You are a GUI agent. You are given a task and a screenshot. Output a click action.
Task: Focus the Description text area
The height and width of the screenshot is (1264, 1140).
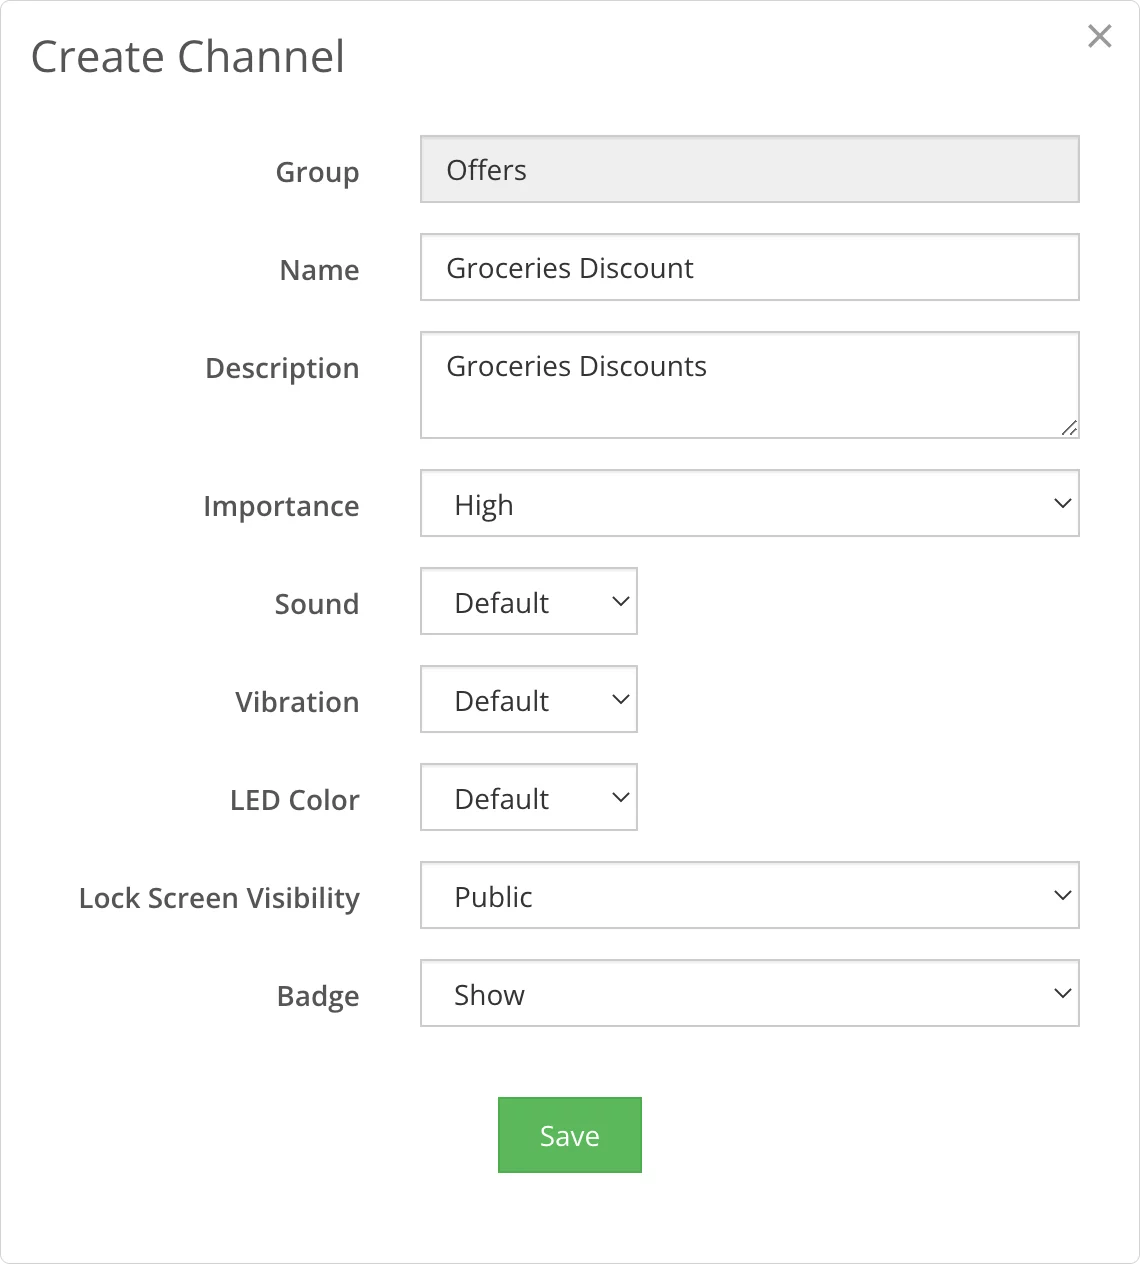coord(749,385)
